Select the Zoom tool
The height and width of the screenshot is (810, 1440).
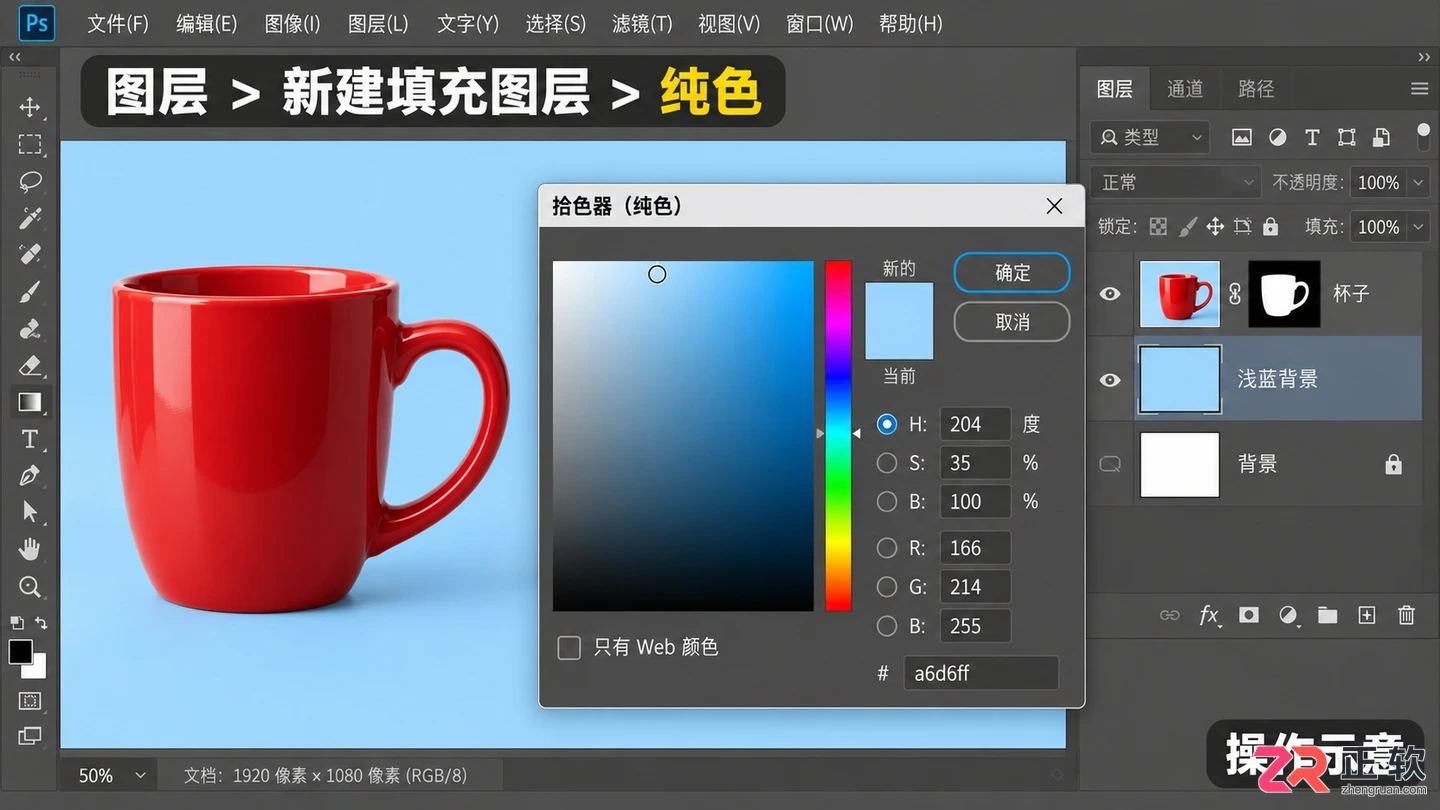click(x=30, y=587)
